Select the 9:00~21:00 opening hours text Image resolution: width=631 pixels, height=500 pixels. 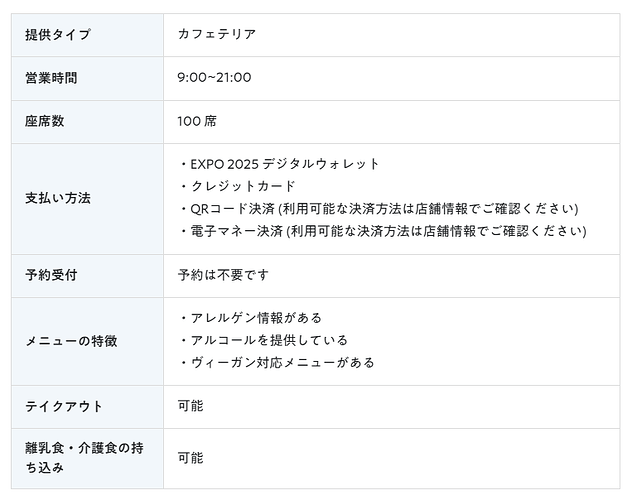coord(214,78)
